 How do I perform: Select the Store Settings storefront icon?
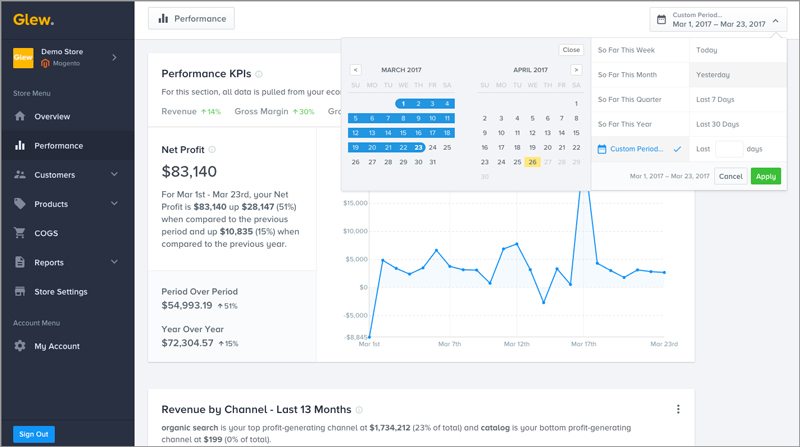(x=20, y=291)
